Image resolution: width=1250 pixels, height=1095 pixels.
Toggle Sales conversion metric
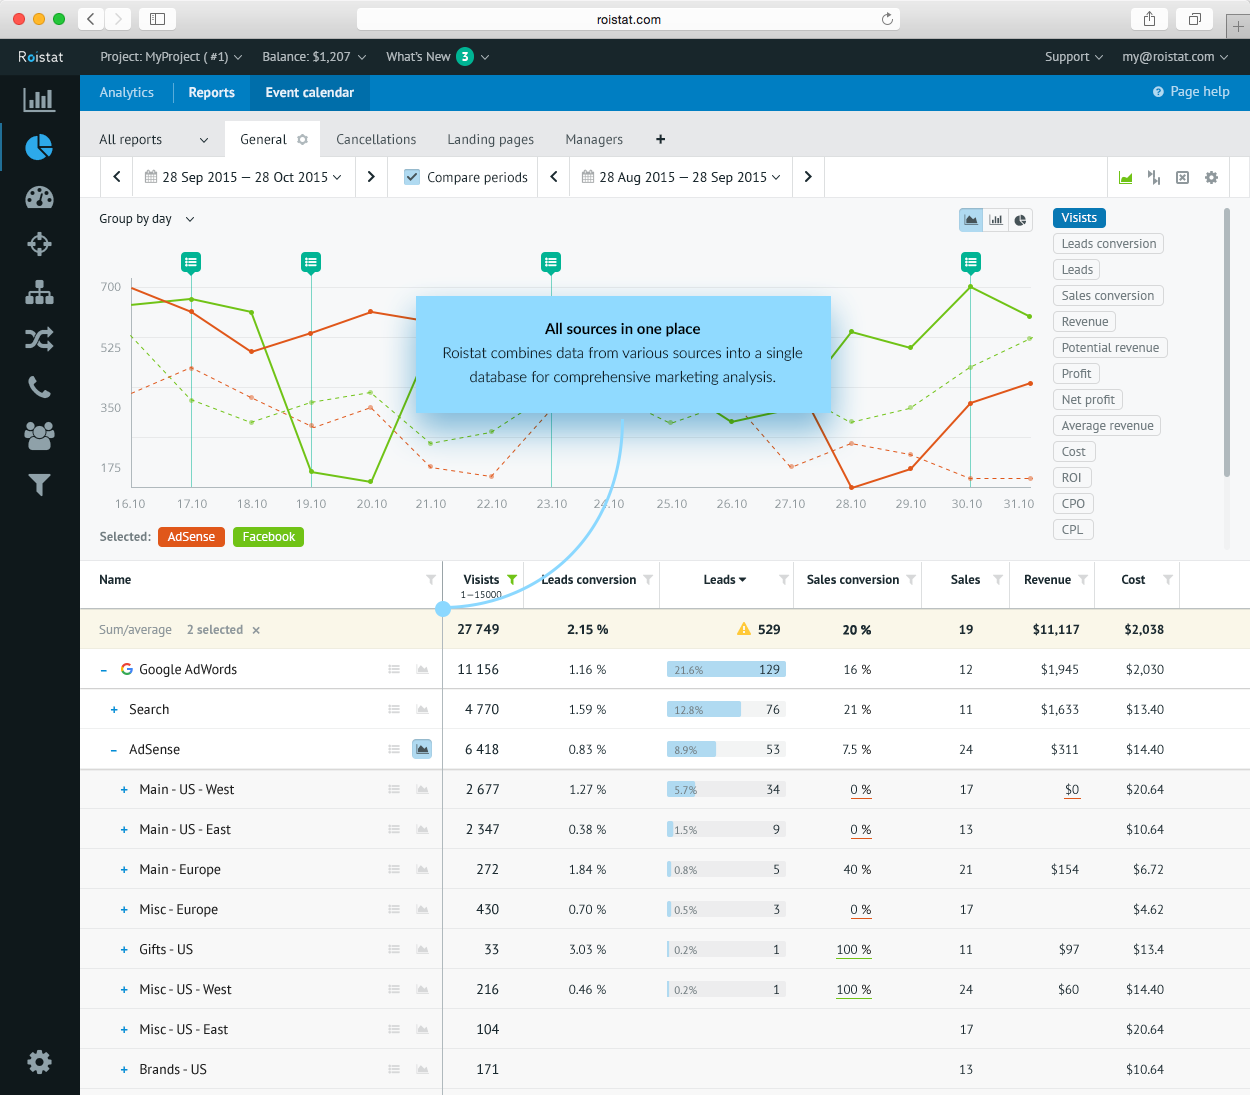point(1108,296)
